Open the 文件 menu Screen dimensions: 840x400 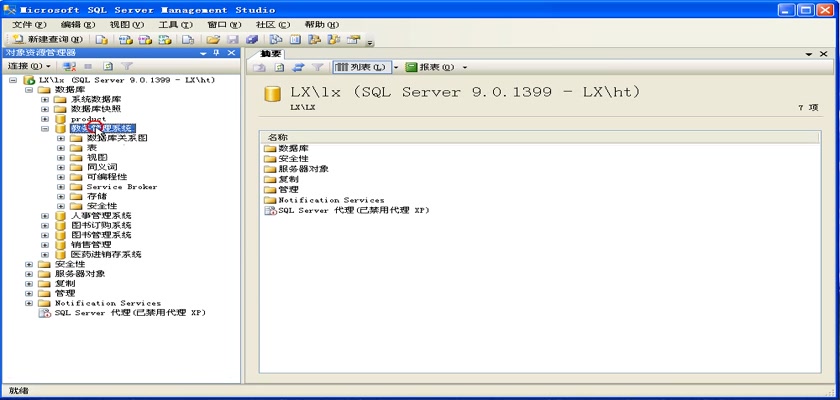(29, 25)
